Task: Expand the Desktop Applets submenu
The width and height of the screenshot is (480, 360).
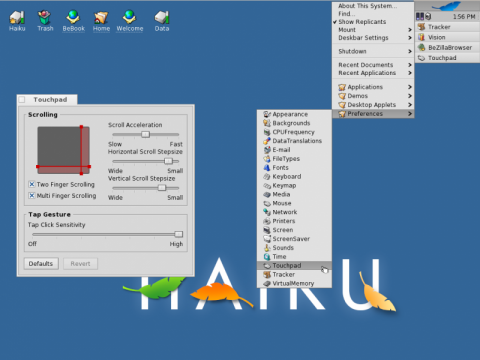Action: click(373, 105)
